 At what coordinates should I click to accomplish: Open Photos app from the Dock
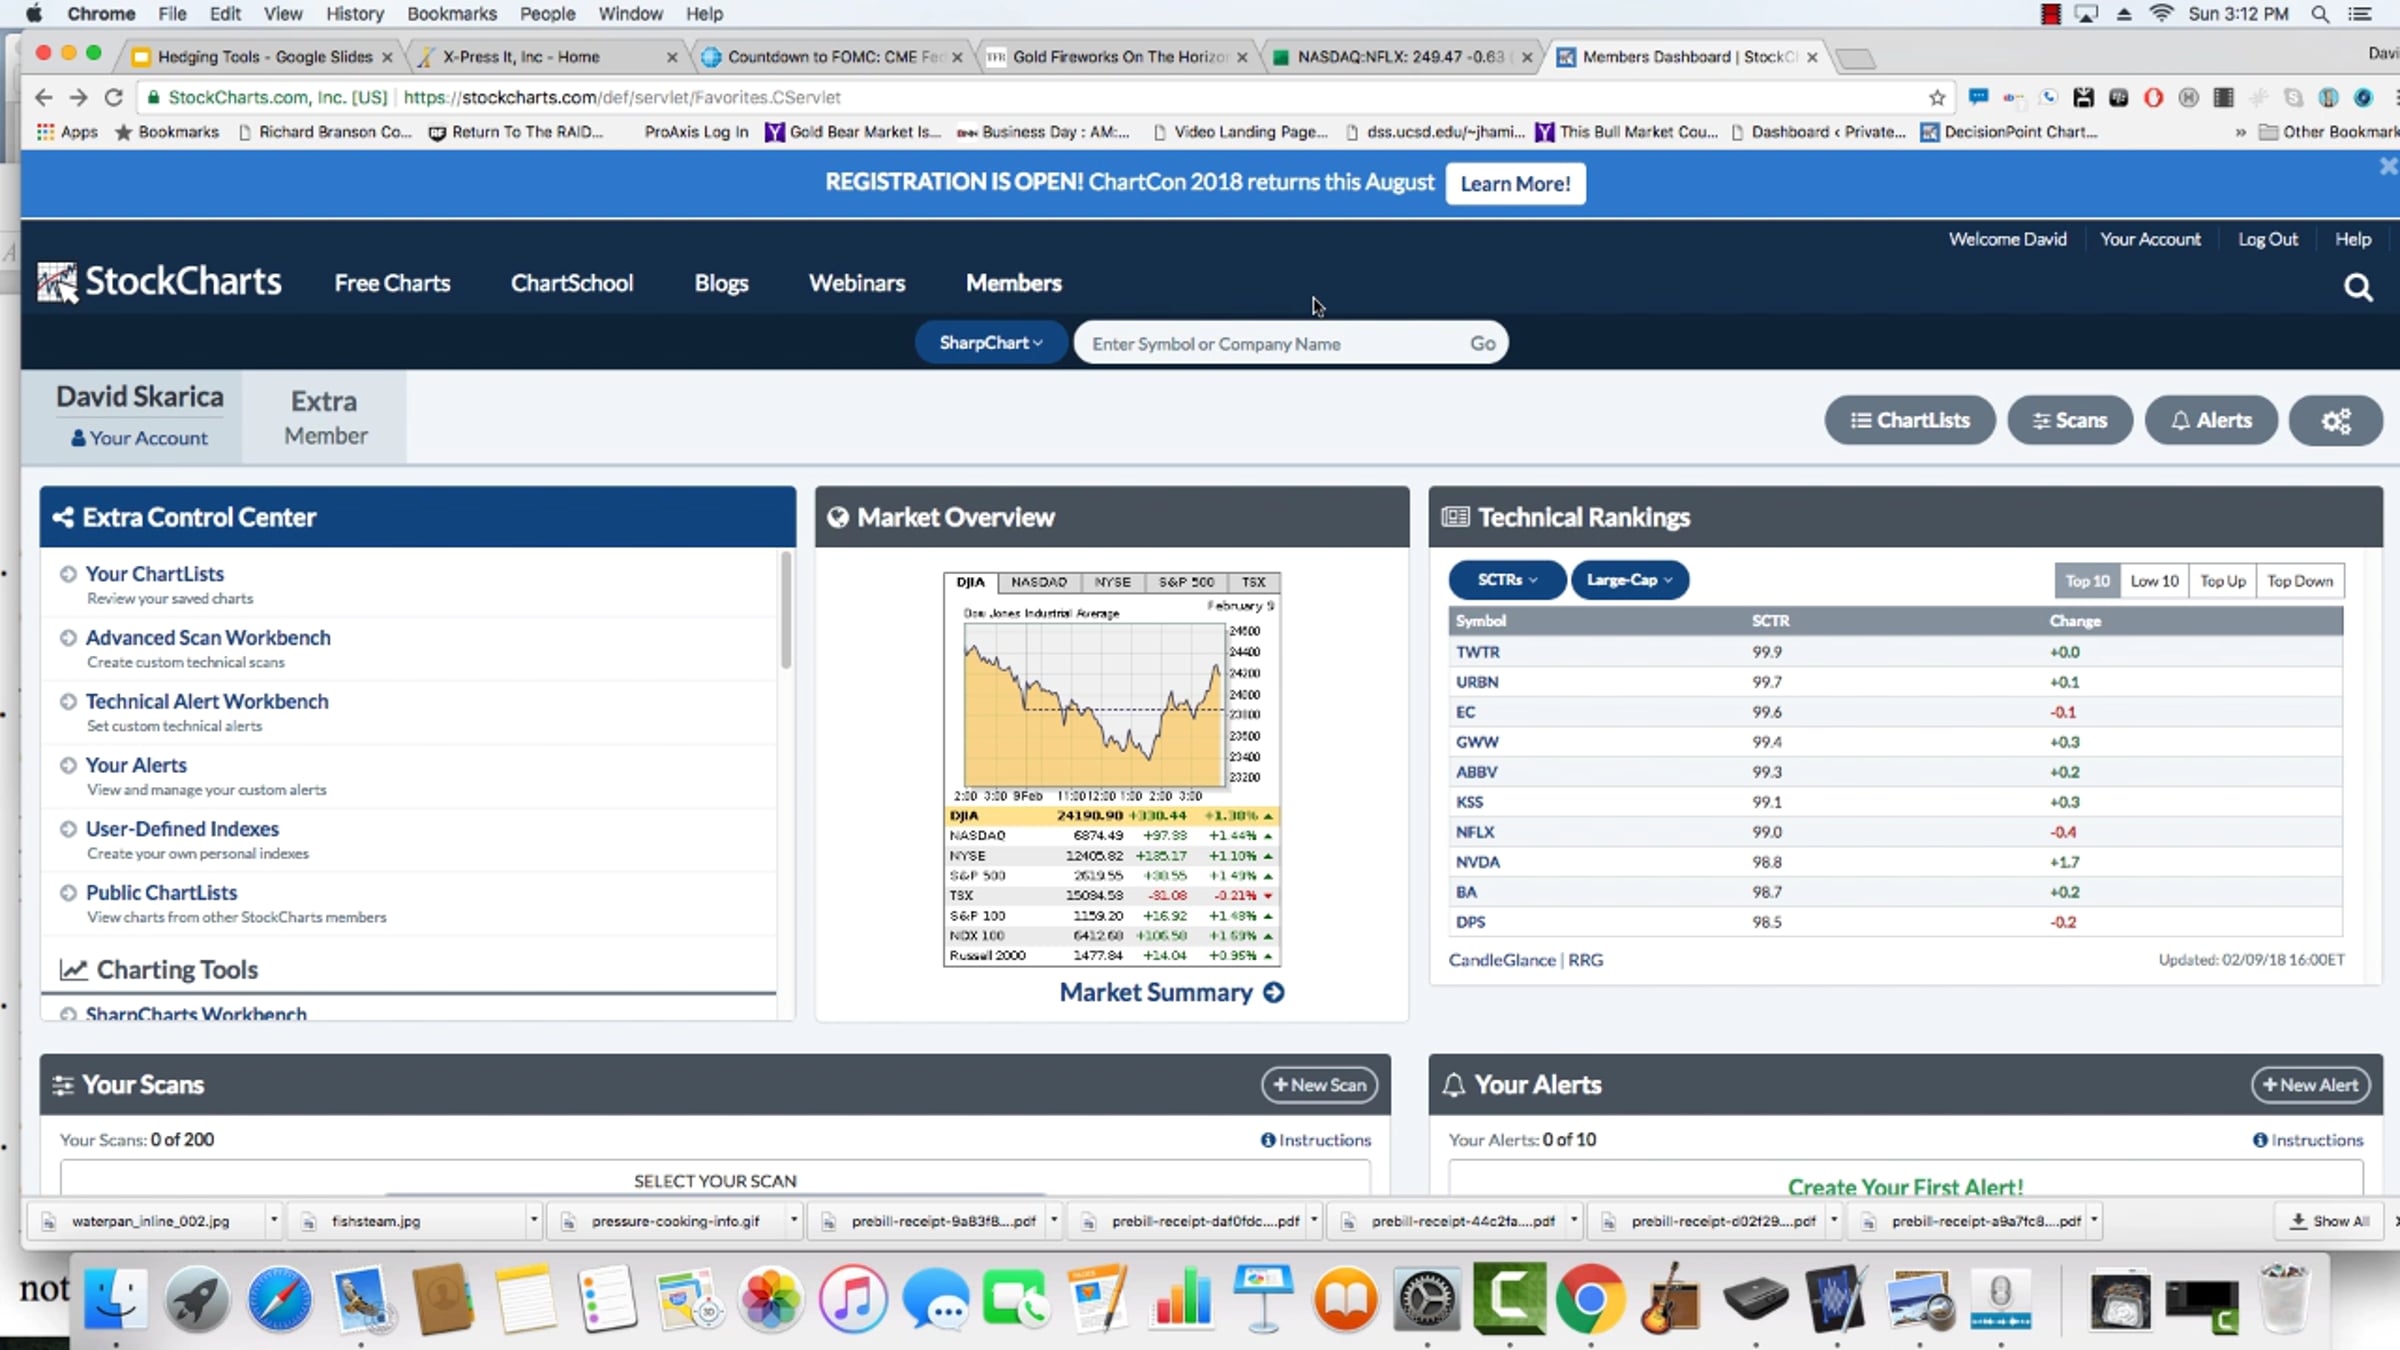[x=771, y=1299]
